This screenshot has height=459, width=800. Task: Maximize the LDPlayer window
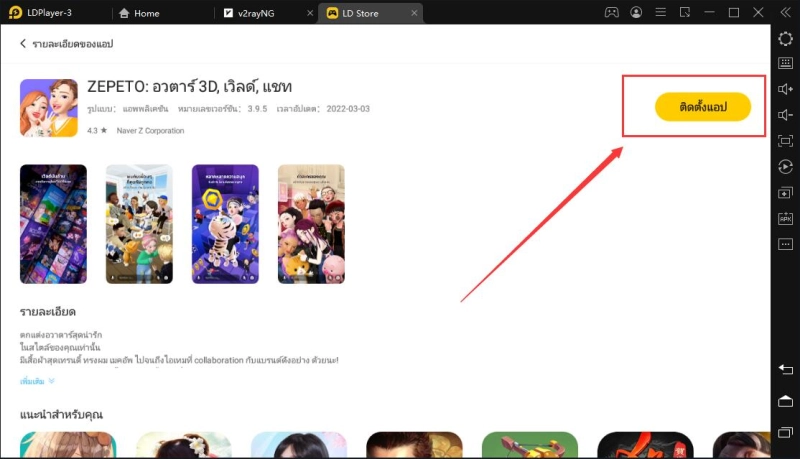pyautogui.click(x=734, y=12)
